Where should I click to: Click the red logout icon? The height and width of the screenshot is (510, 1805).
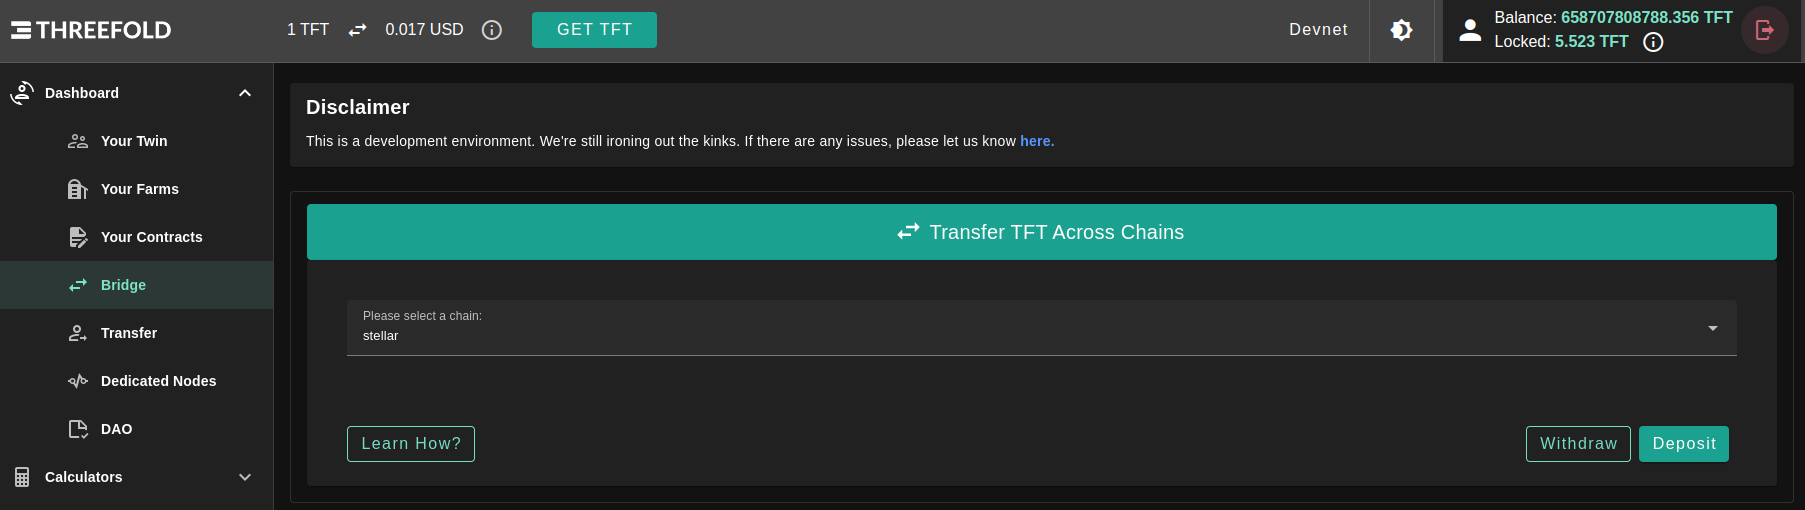[1765, 30]
